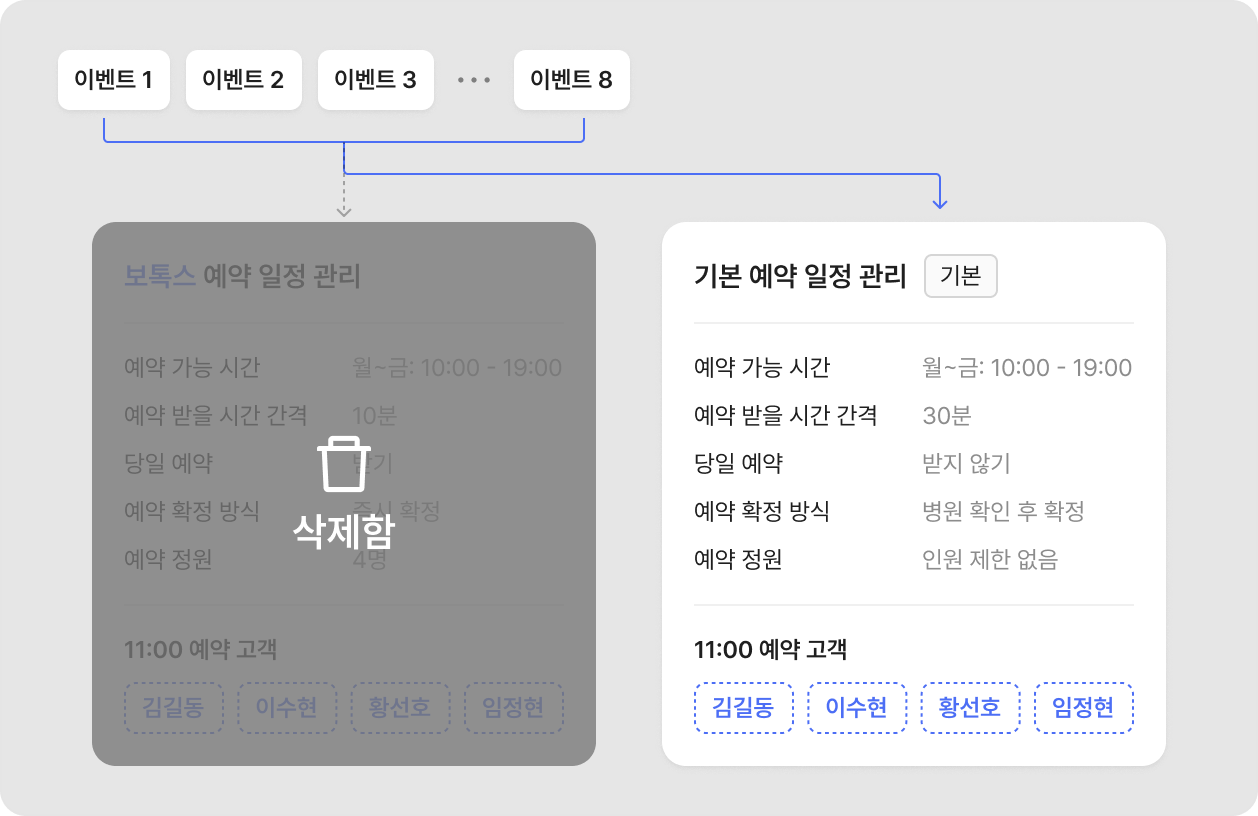Click the blue arrow pointing to 기본 card
Screen dimensions: 1258x816
[939, 200]
